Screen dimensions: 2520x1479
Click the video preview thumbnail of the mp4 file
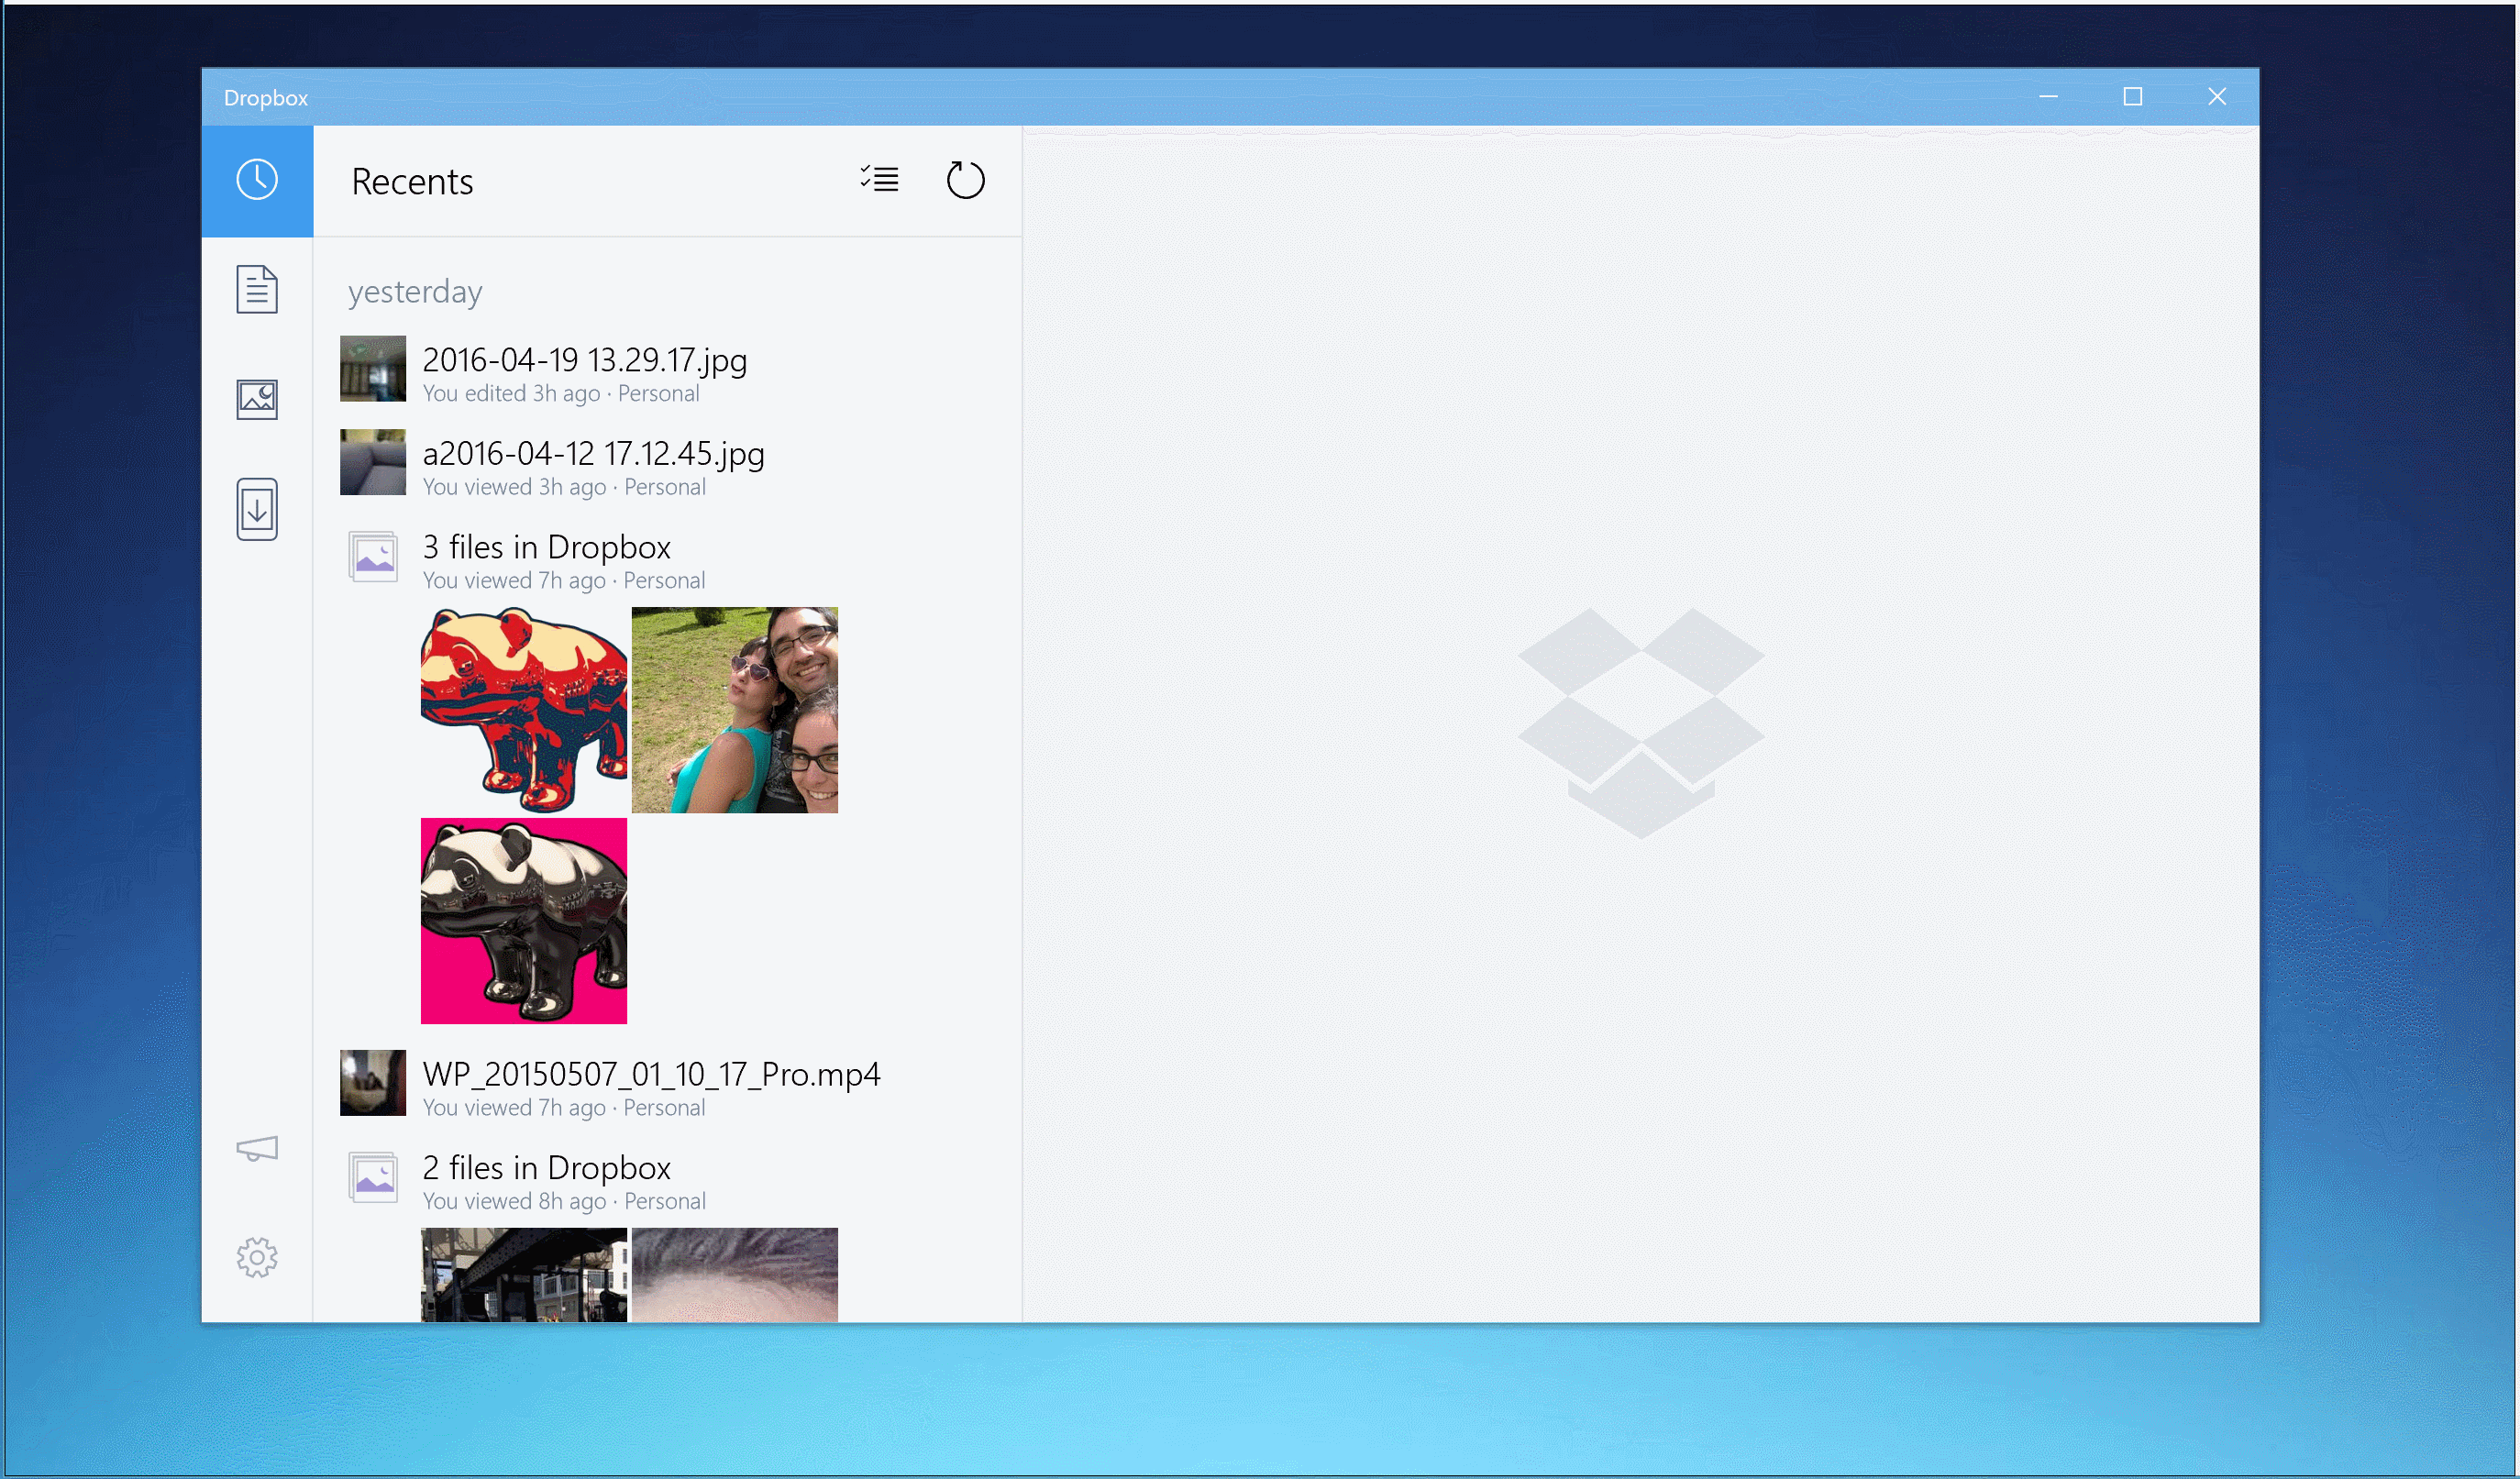click(x=372, y=1083)
